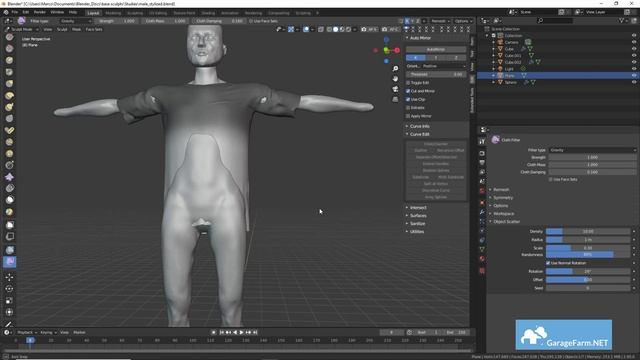Switch viewport shading to Wireframe

329,29
